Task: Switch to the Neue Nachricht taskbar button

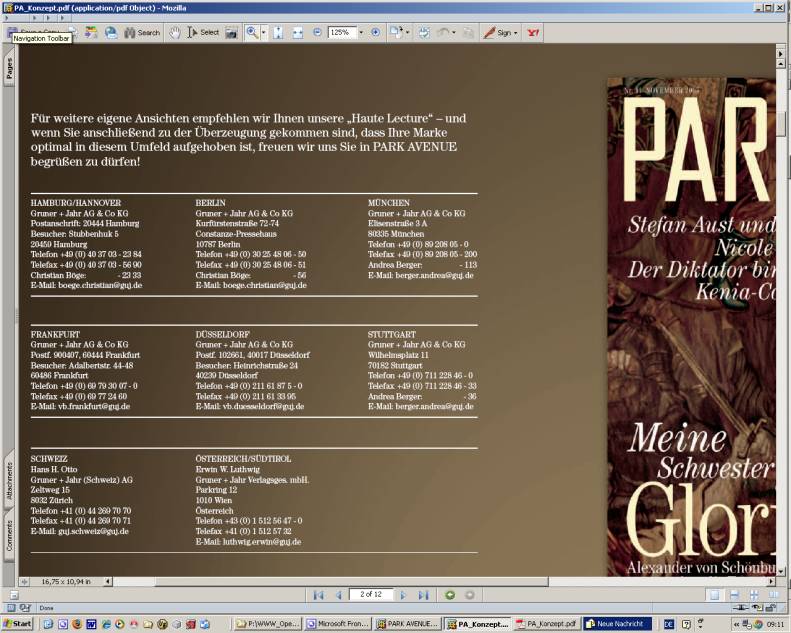Action: pyautogui.click(x=617, y=624)
